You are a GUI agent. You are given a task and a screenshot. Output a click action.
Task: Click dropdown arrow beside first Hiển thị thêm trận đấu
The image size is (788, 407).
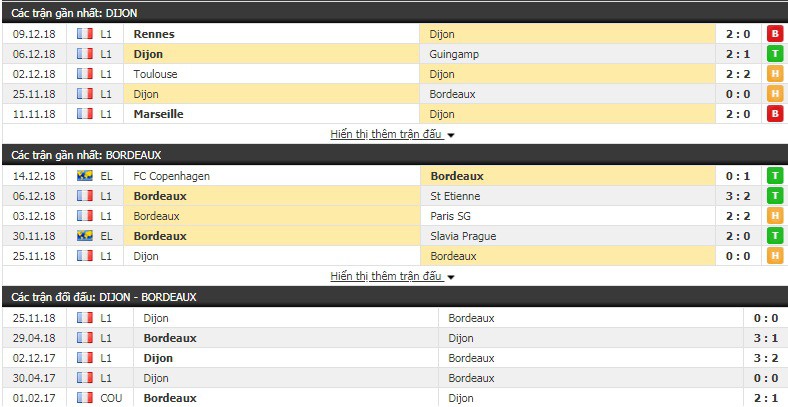(450, 135)
